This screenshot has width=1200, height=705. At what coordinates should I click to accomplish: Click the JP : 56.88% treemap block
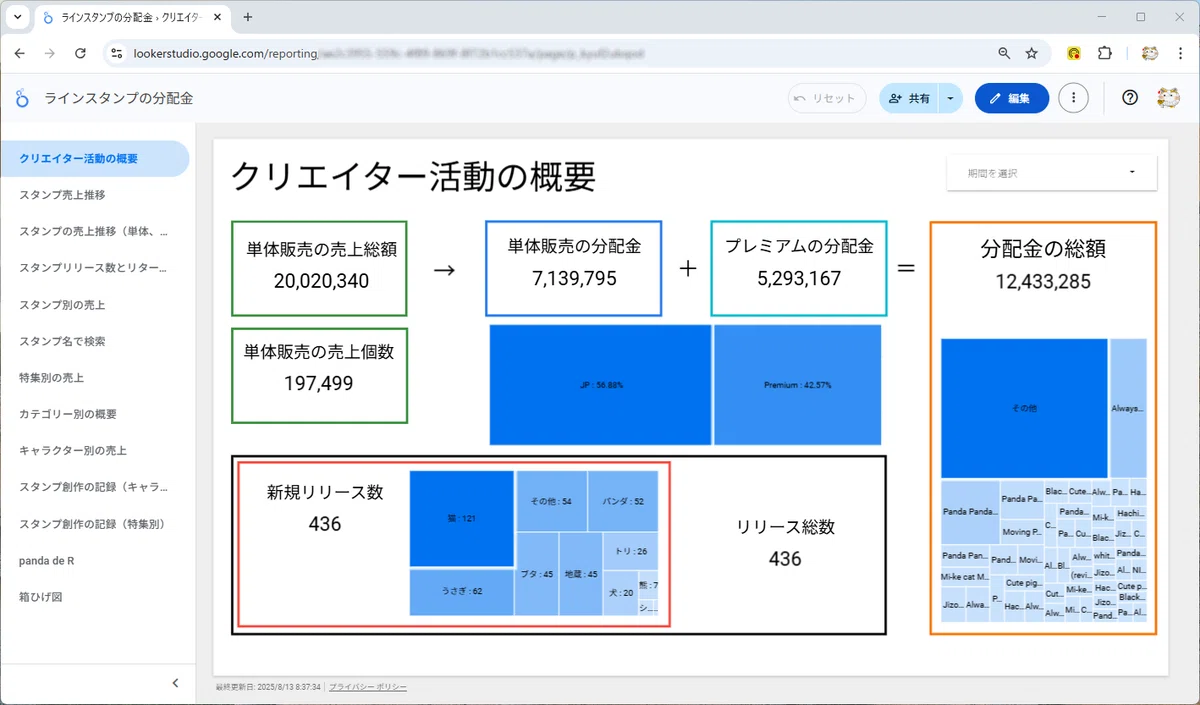point(600,384)
